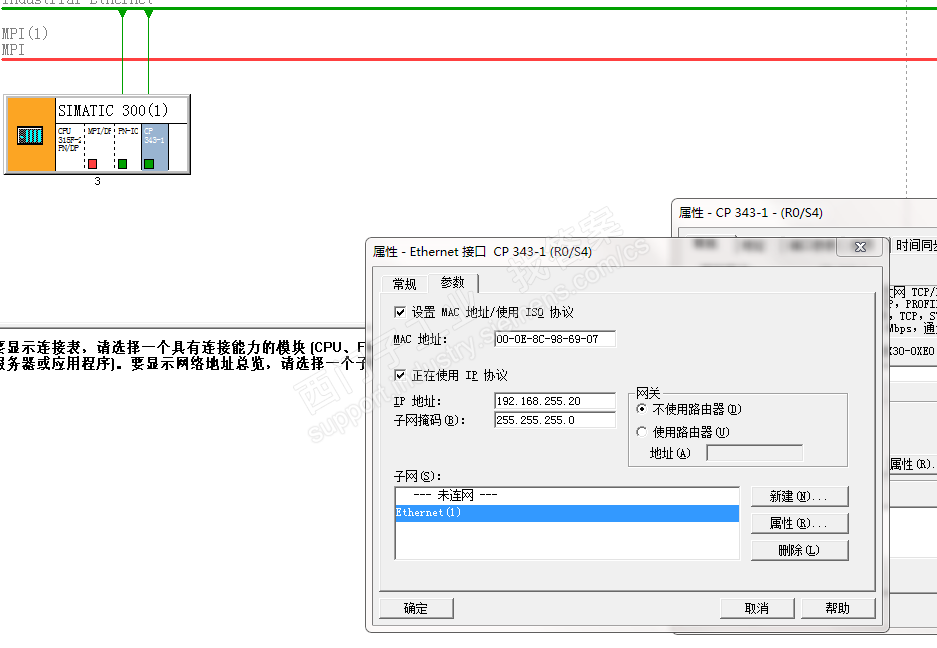Viewport: 937px width, 648px height.
Task: Select the CPU 315F-2 PN/DP module slot
Action: pyautogui.click(x=70, y=147)
